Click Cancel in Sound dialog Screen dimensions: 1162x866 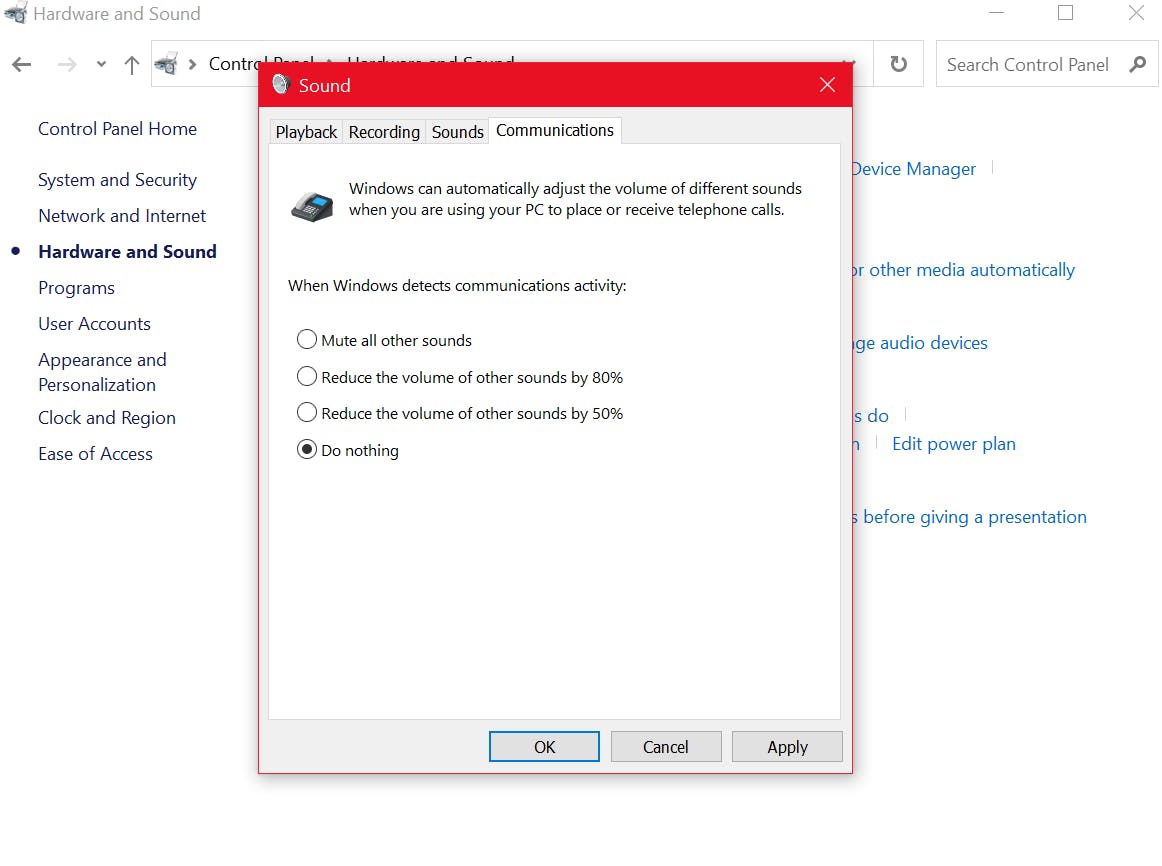pos(665,747)
